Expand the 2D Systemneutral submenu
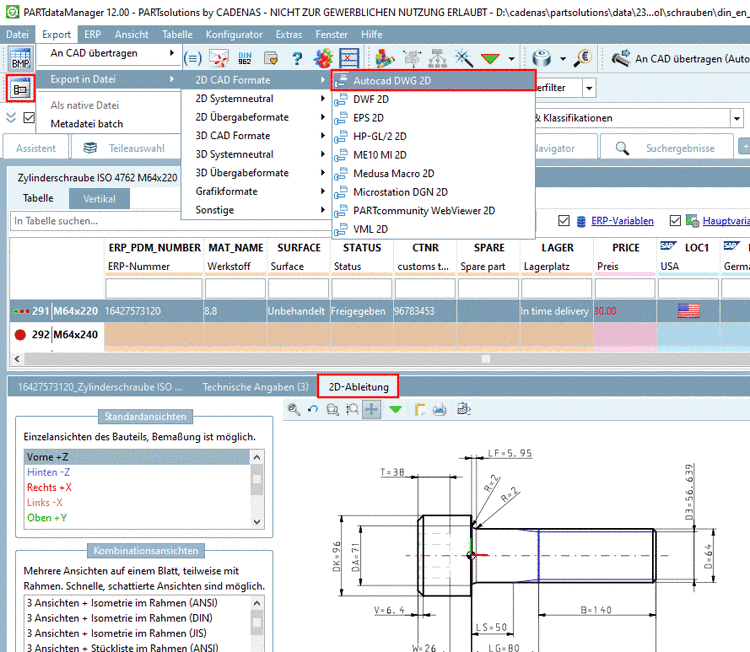 (256, 99)
